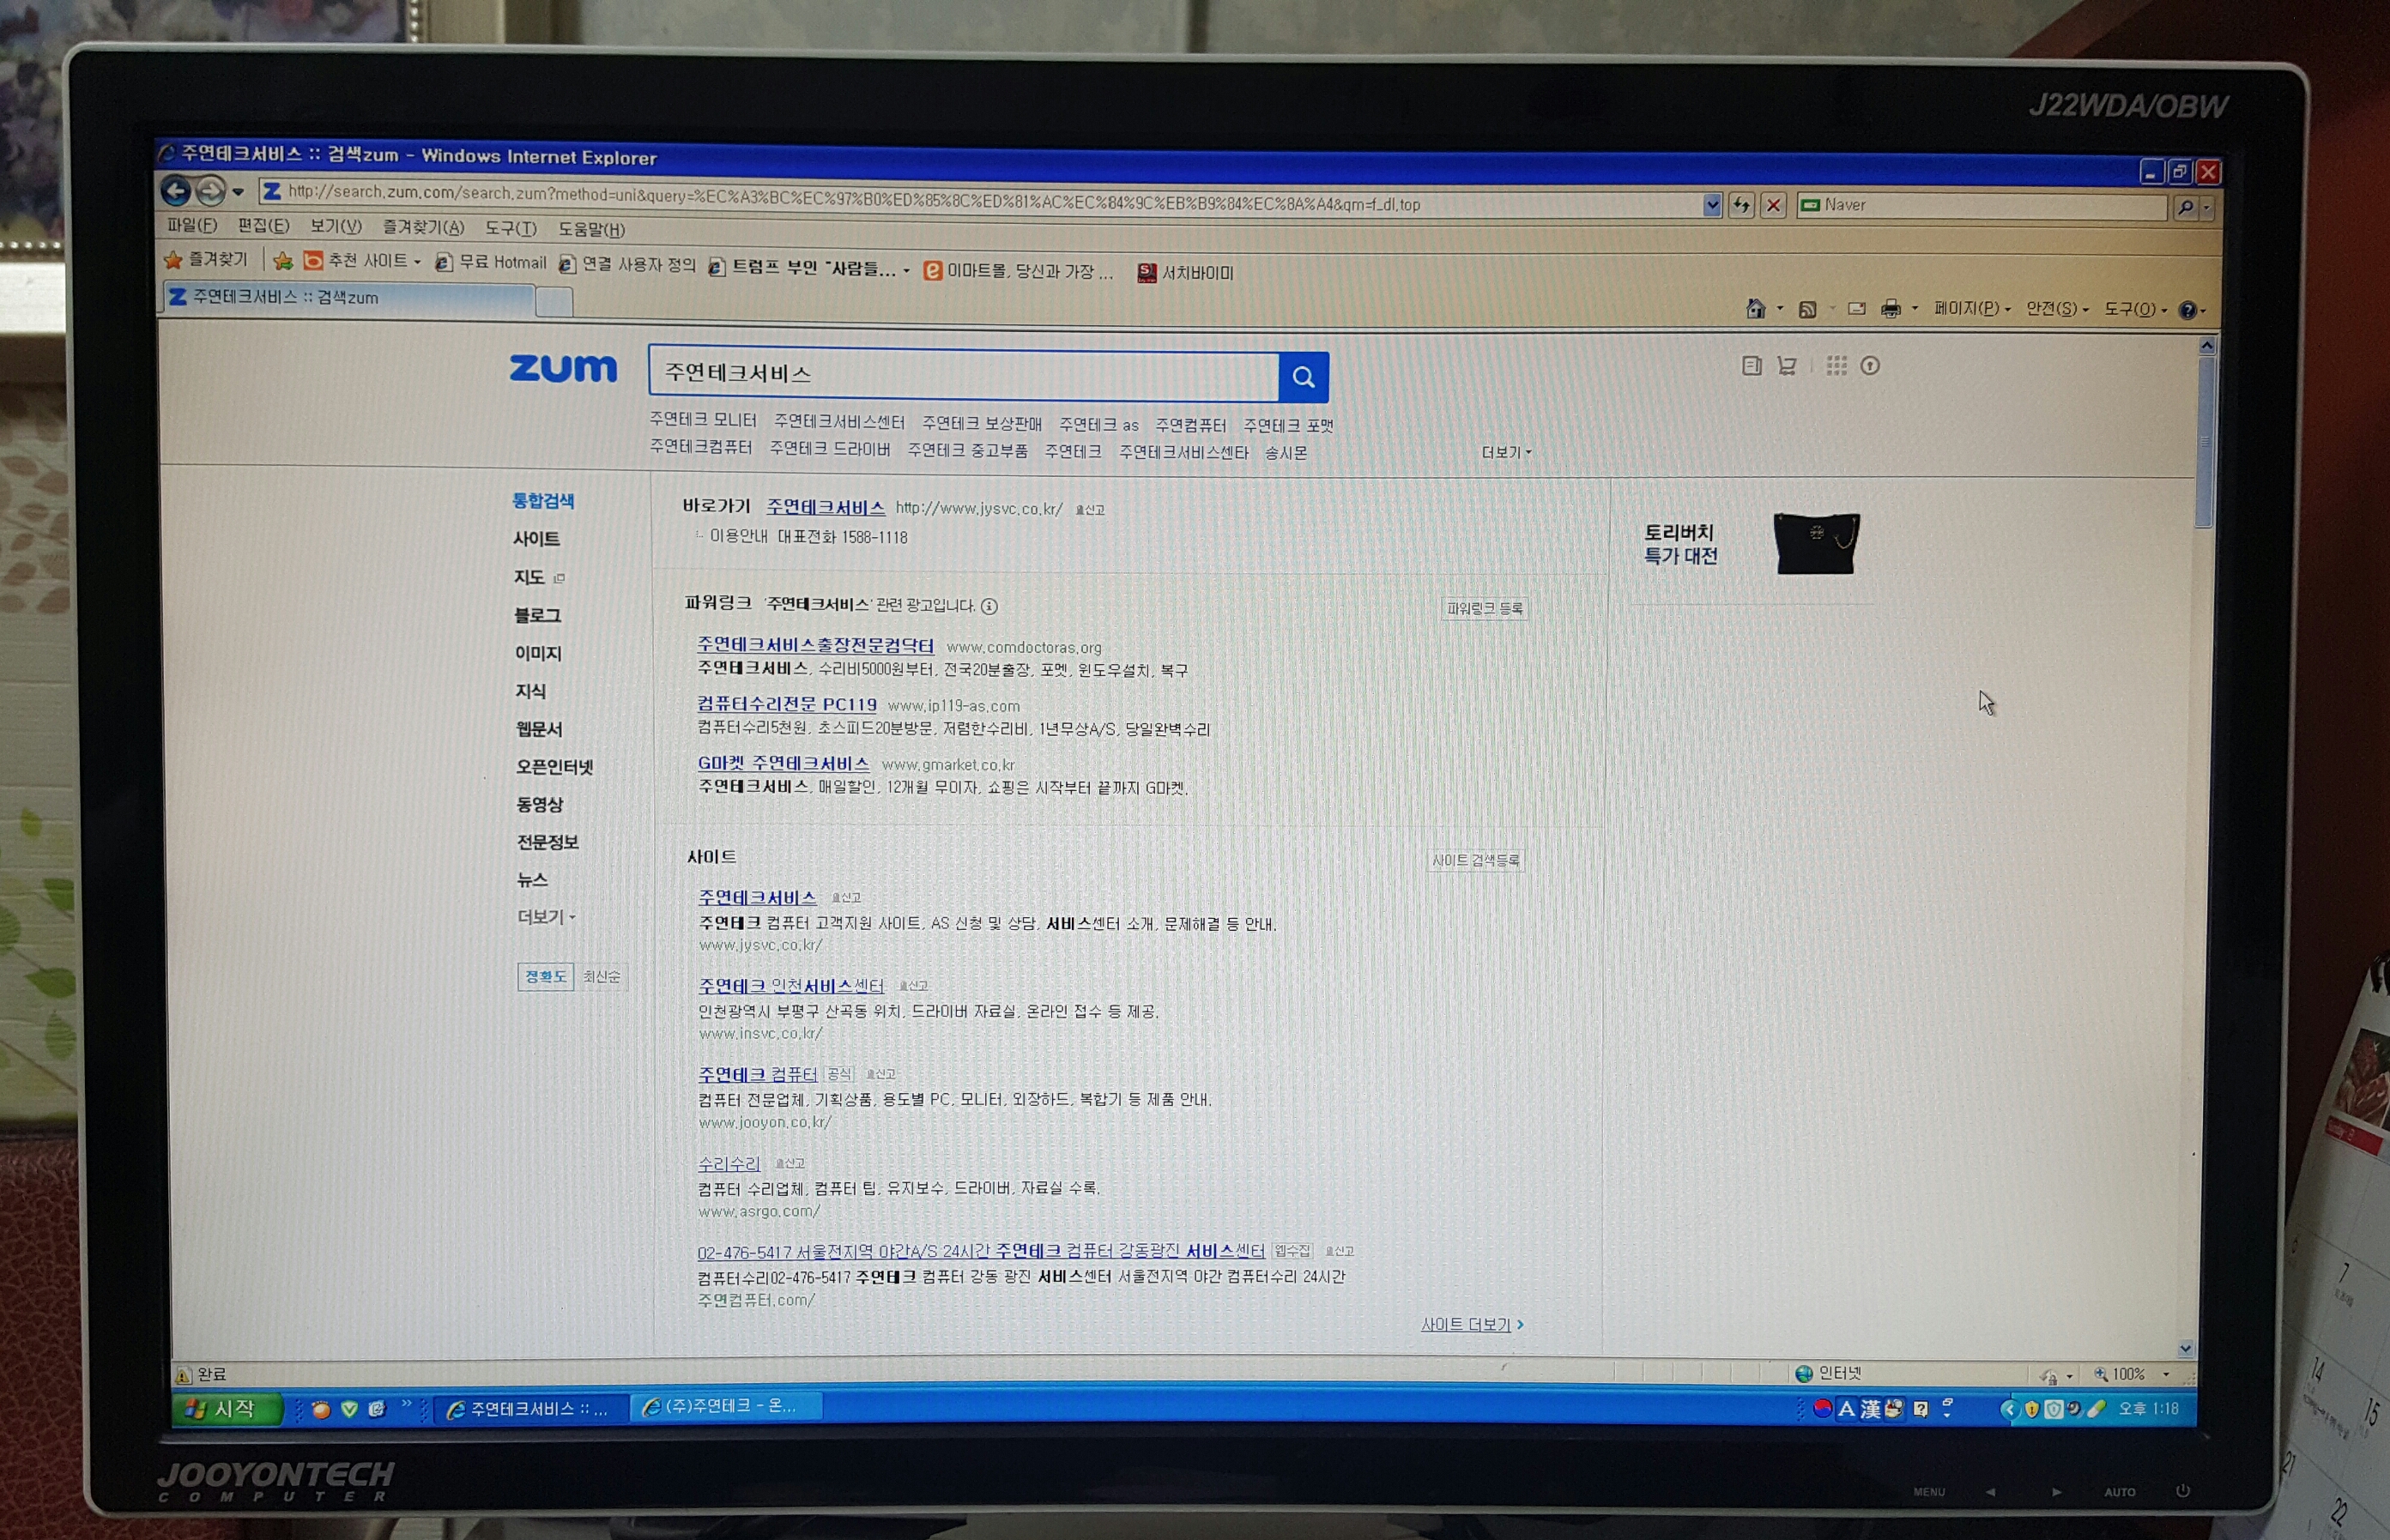Expand 더보기 in left category list
2390x1540 pixels.
[x=546, y=917]
